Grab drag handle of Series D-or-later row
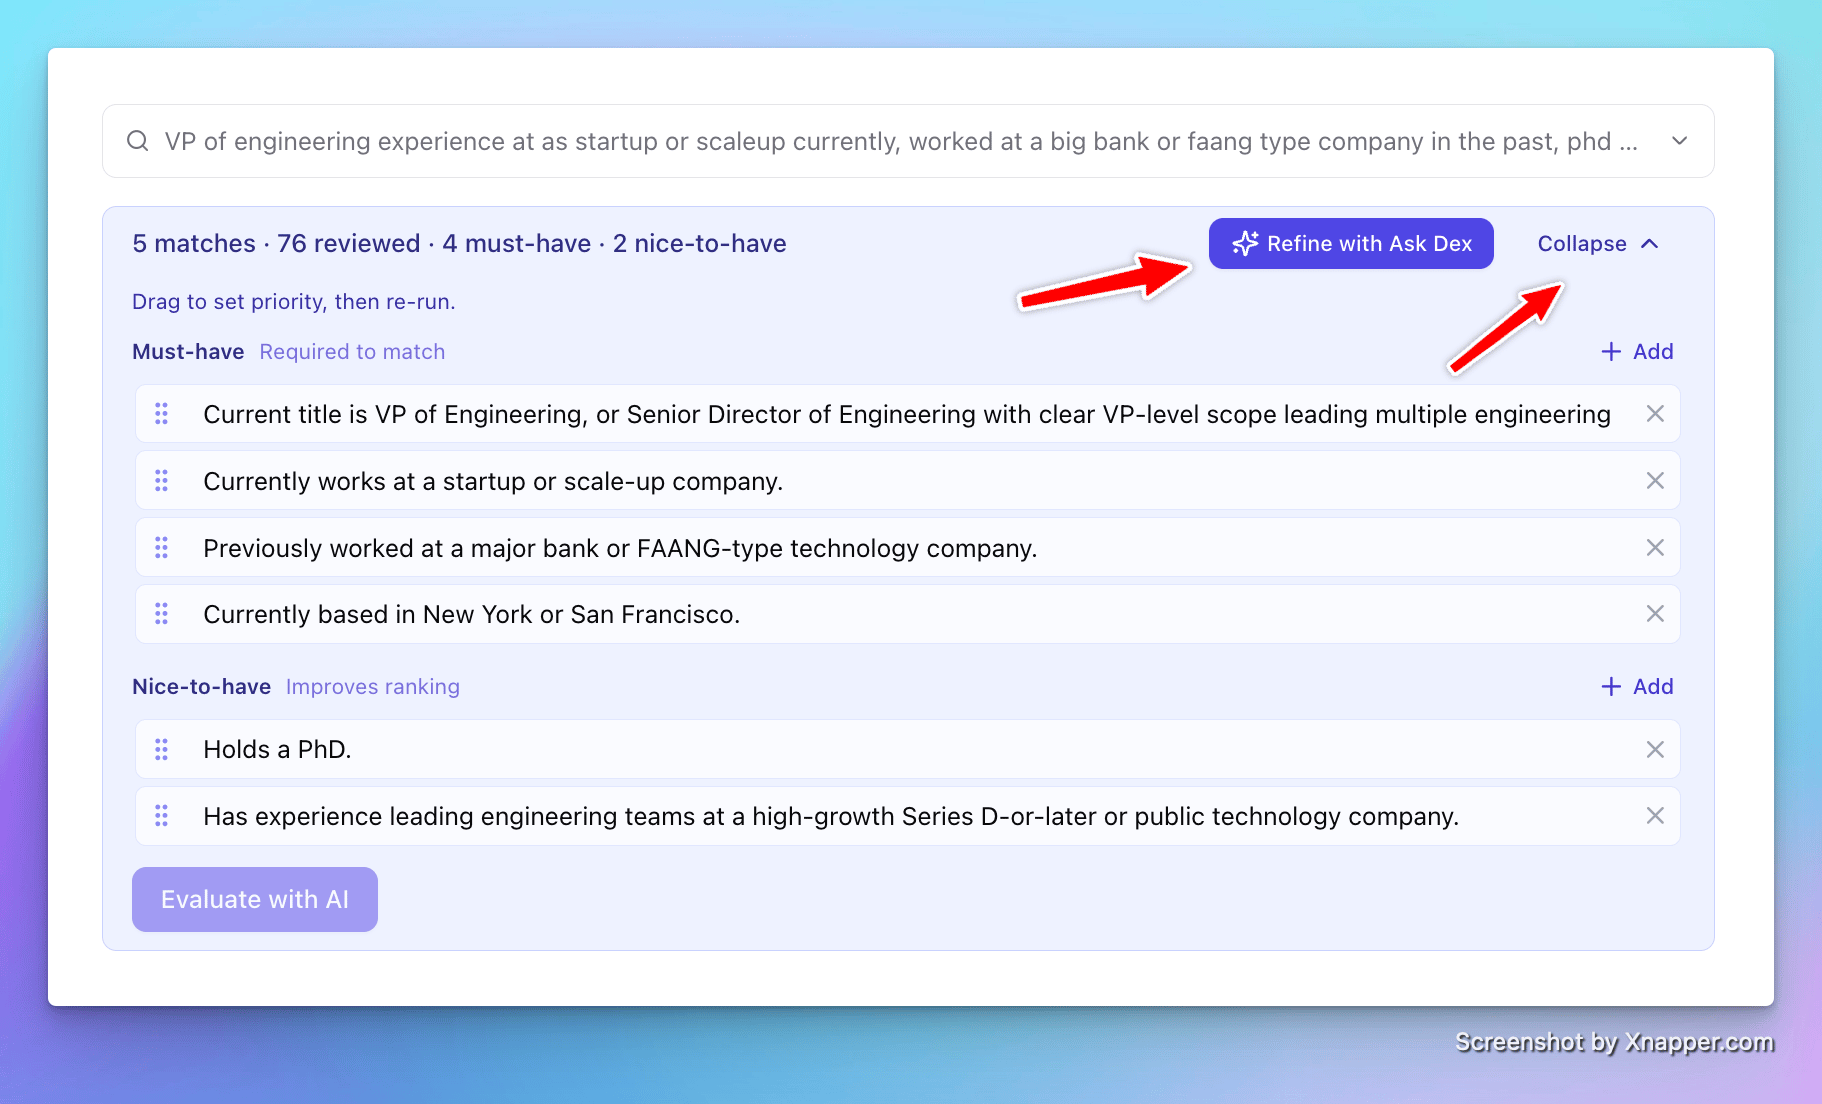The height and width of the screenshot is (1104, 1822). point(161,816)
